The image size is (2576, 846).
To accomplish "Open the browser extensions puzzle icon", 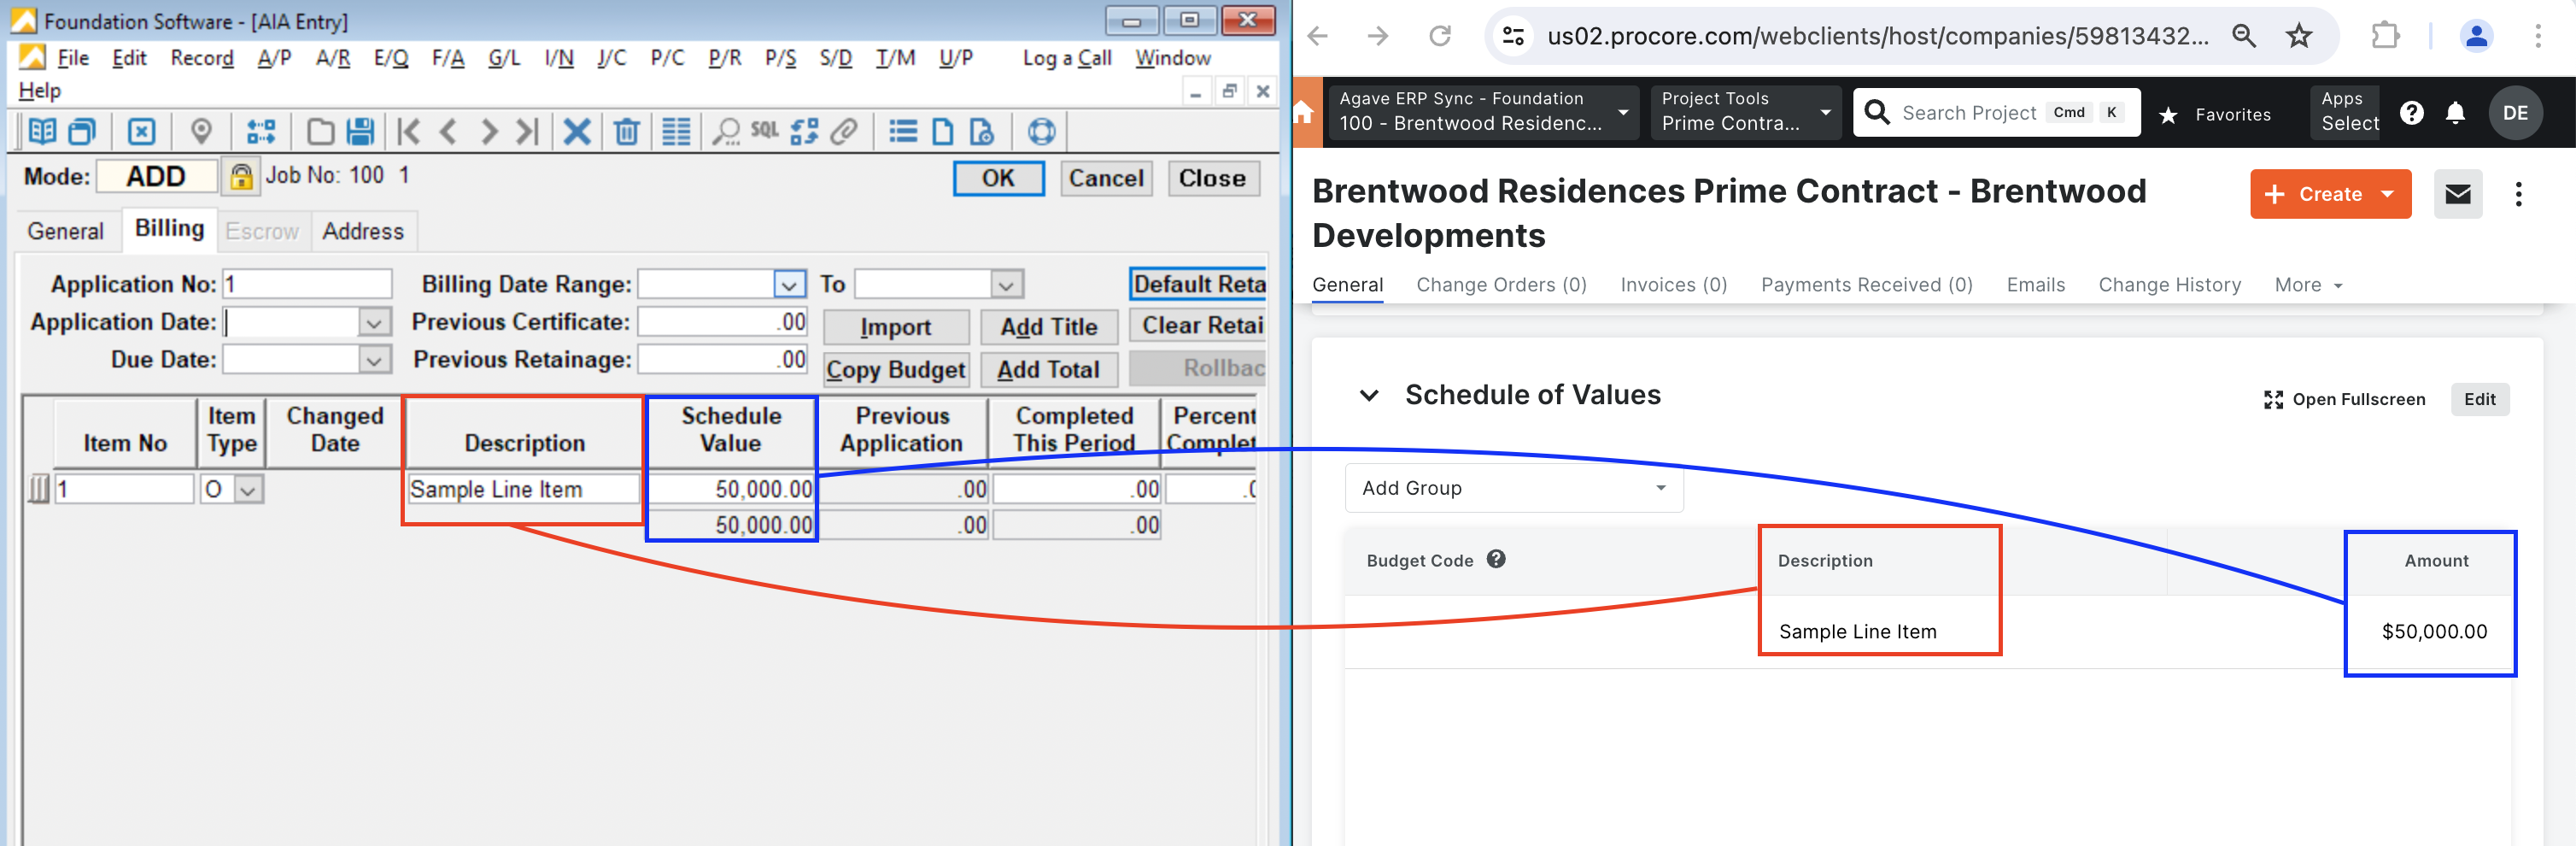I will pyautogui.click(x=2386, y=36).
